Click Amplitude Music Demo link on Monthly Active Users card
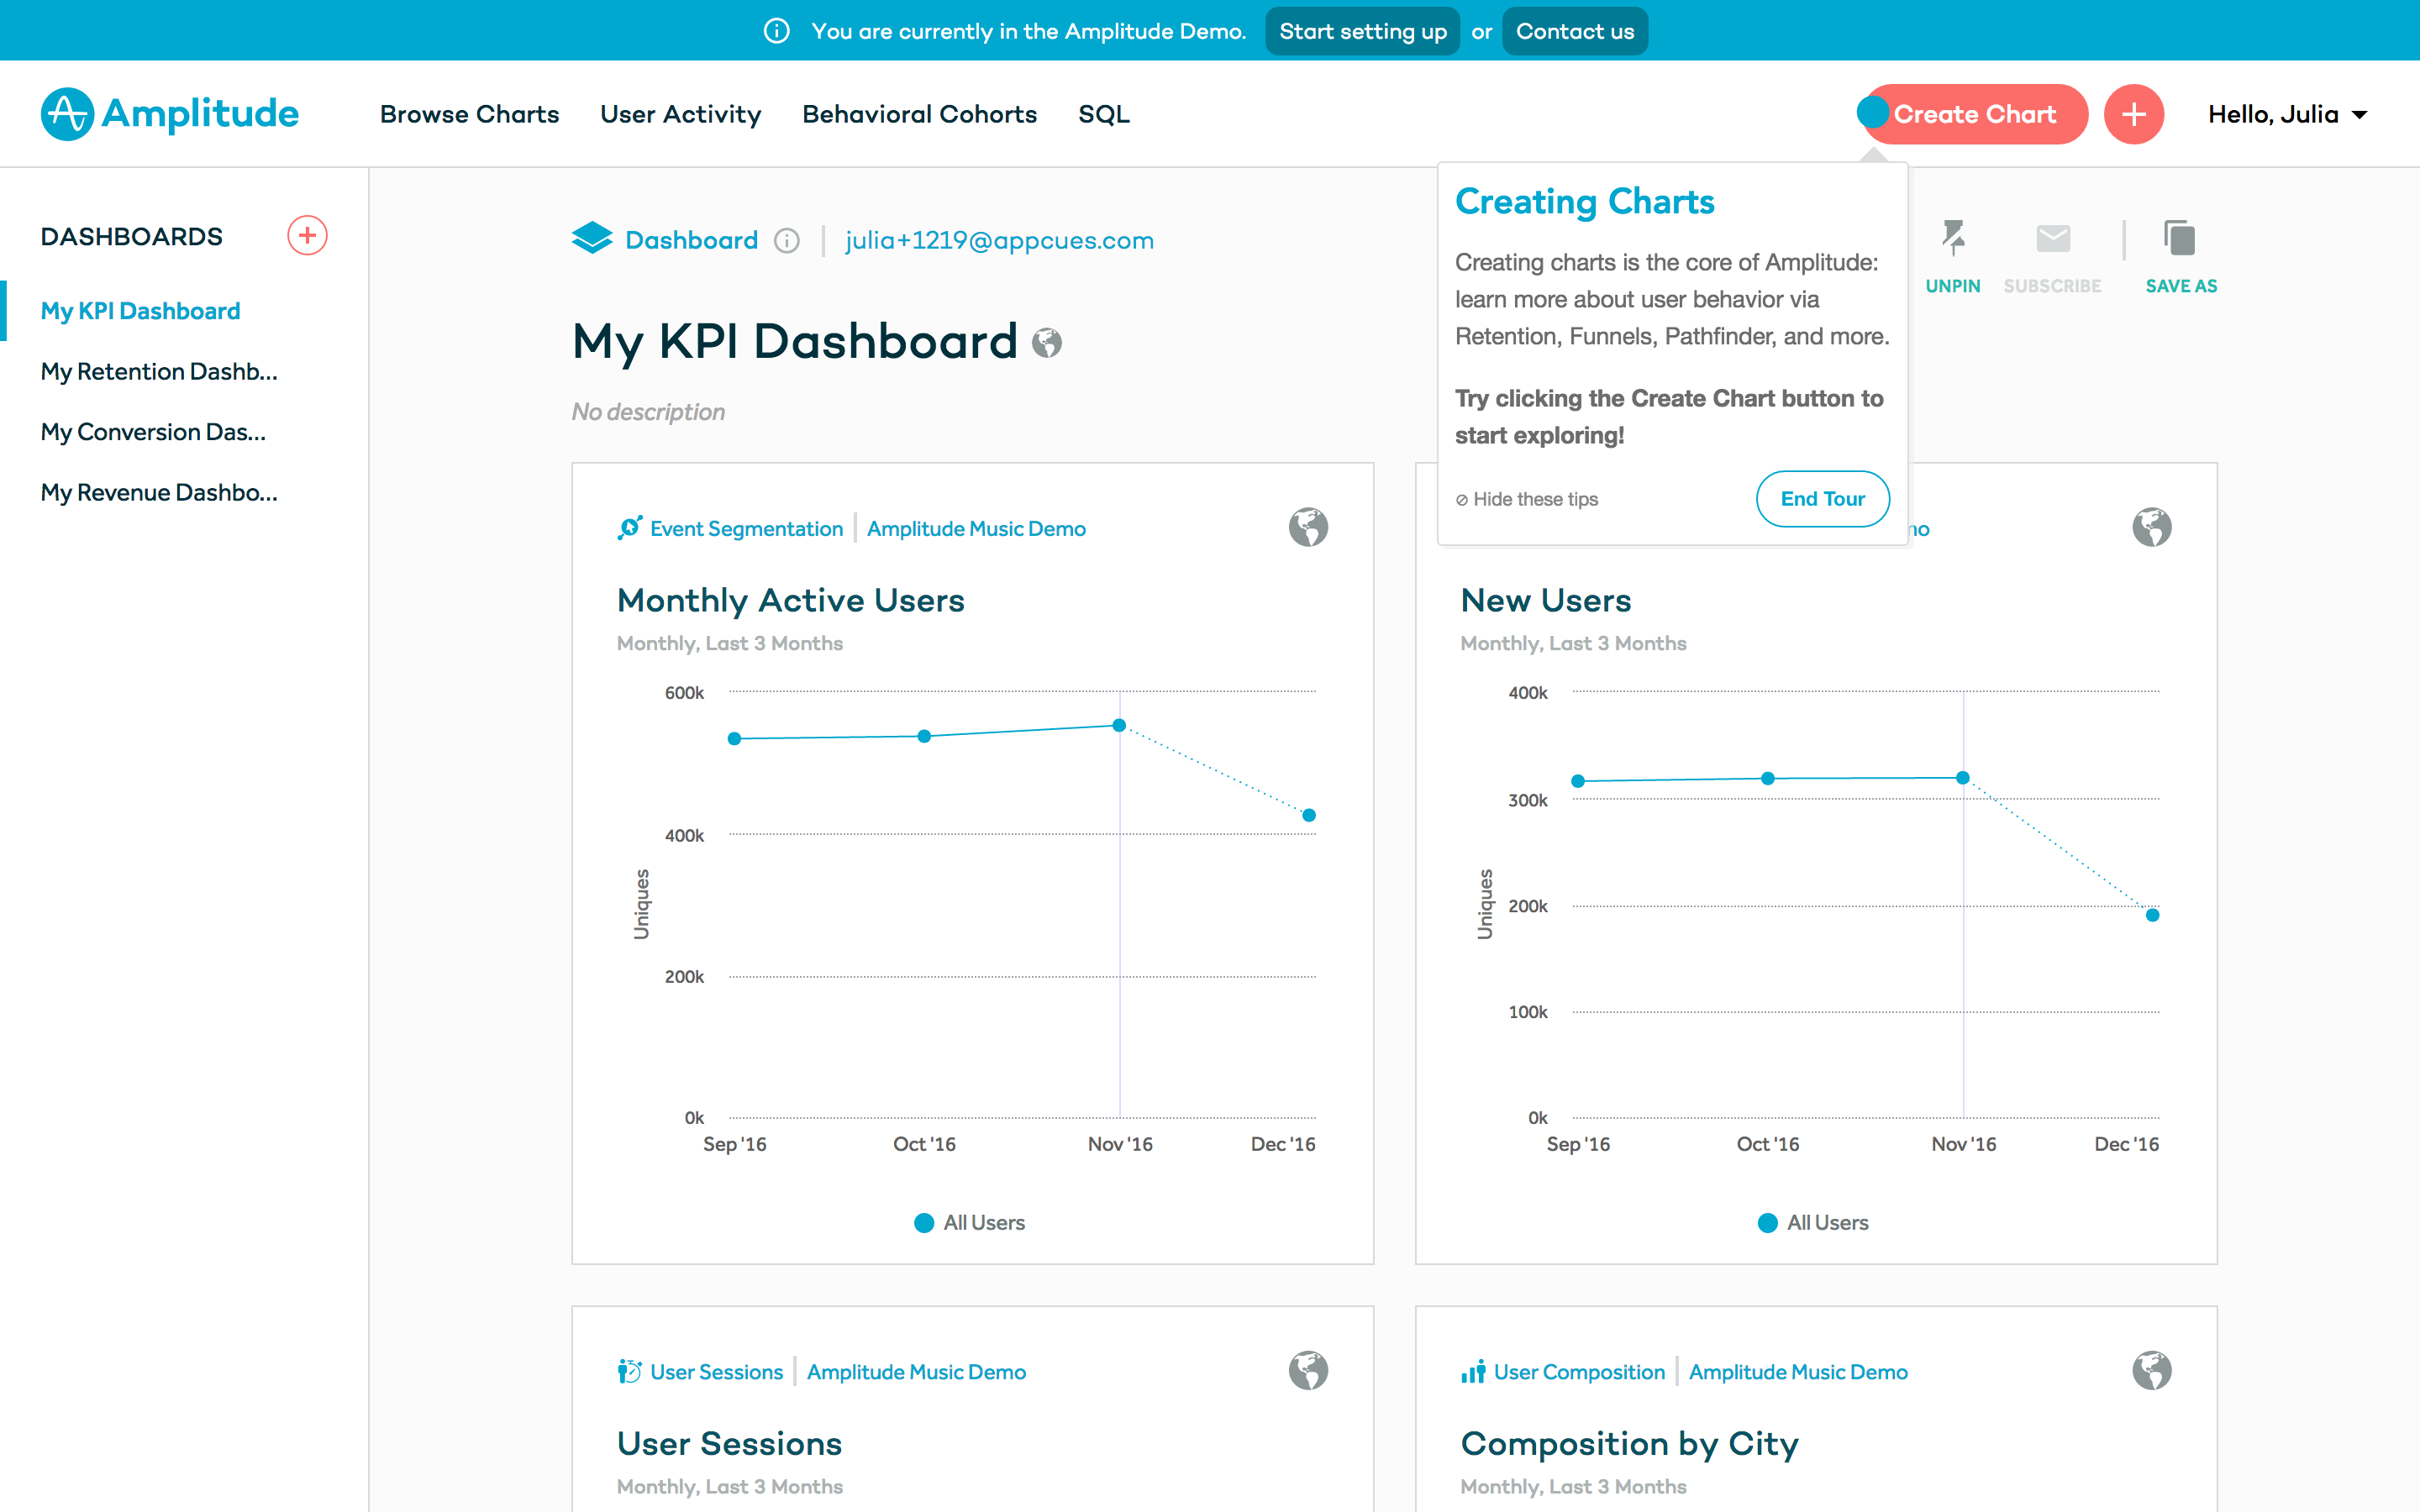 [x=976, y=528]
